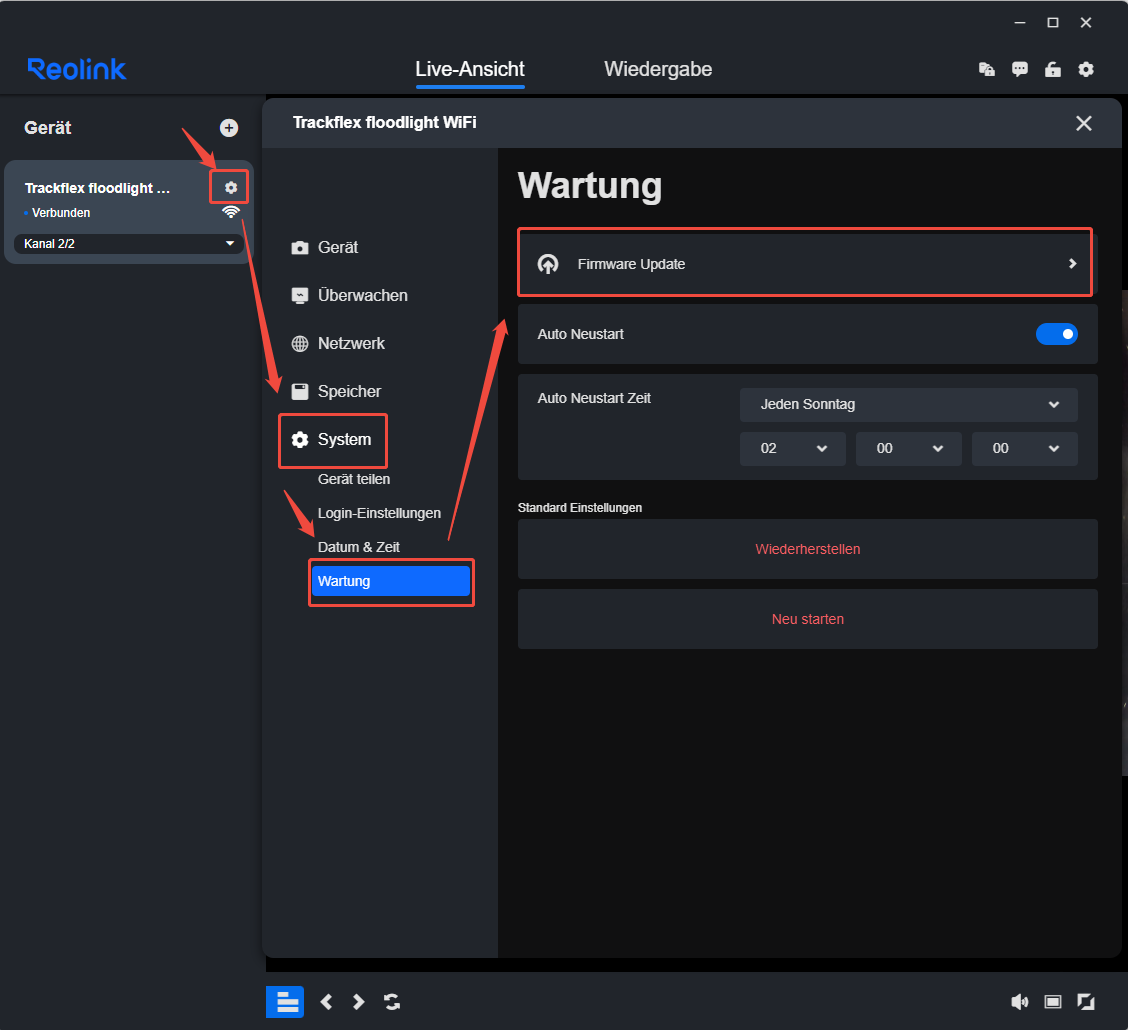This screenshot has width=1128, height=1030.
Task: Click the camera icon beside Gerät
Action: tap(300, 247)
